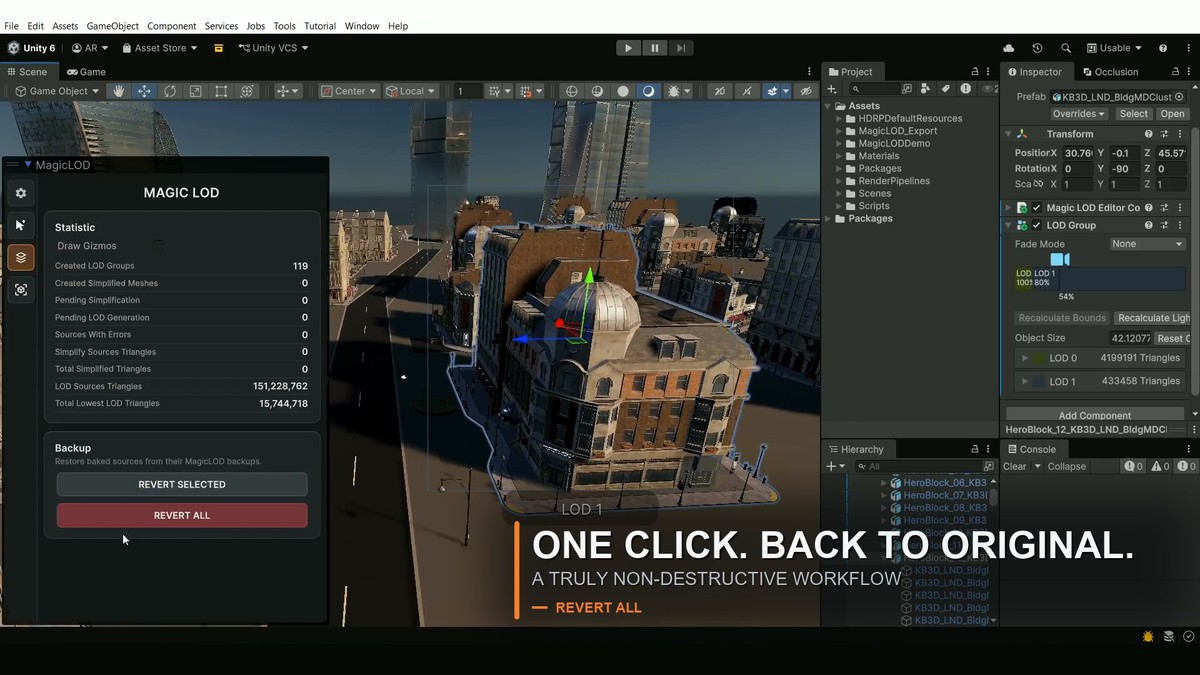Click the REVERT ALL button
1200x675 pixels.
click(182, 515)
